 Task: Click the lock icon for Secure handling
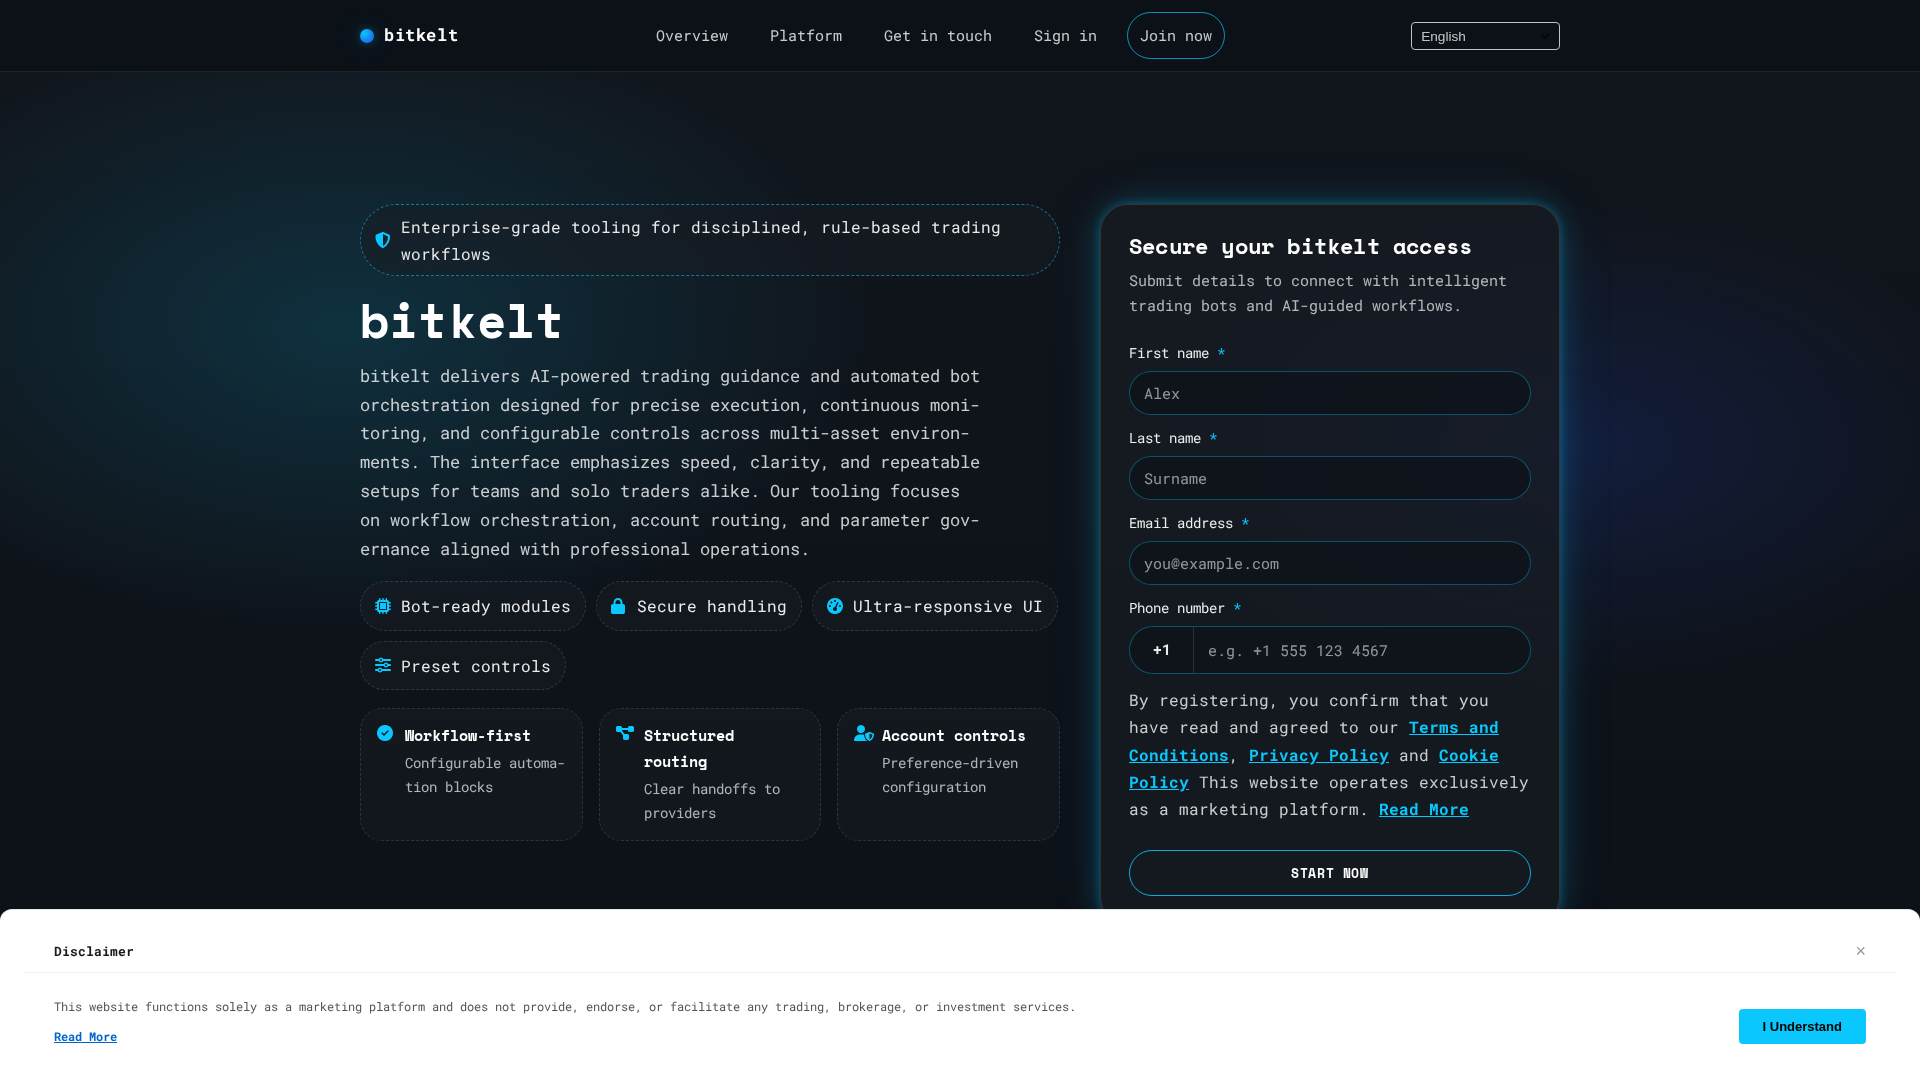618,606
